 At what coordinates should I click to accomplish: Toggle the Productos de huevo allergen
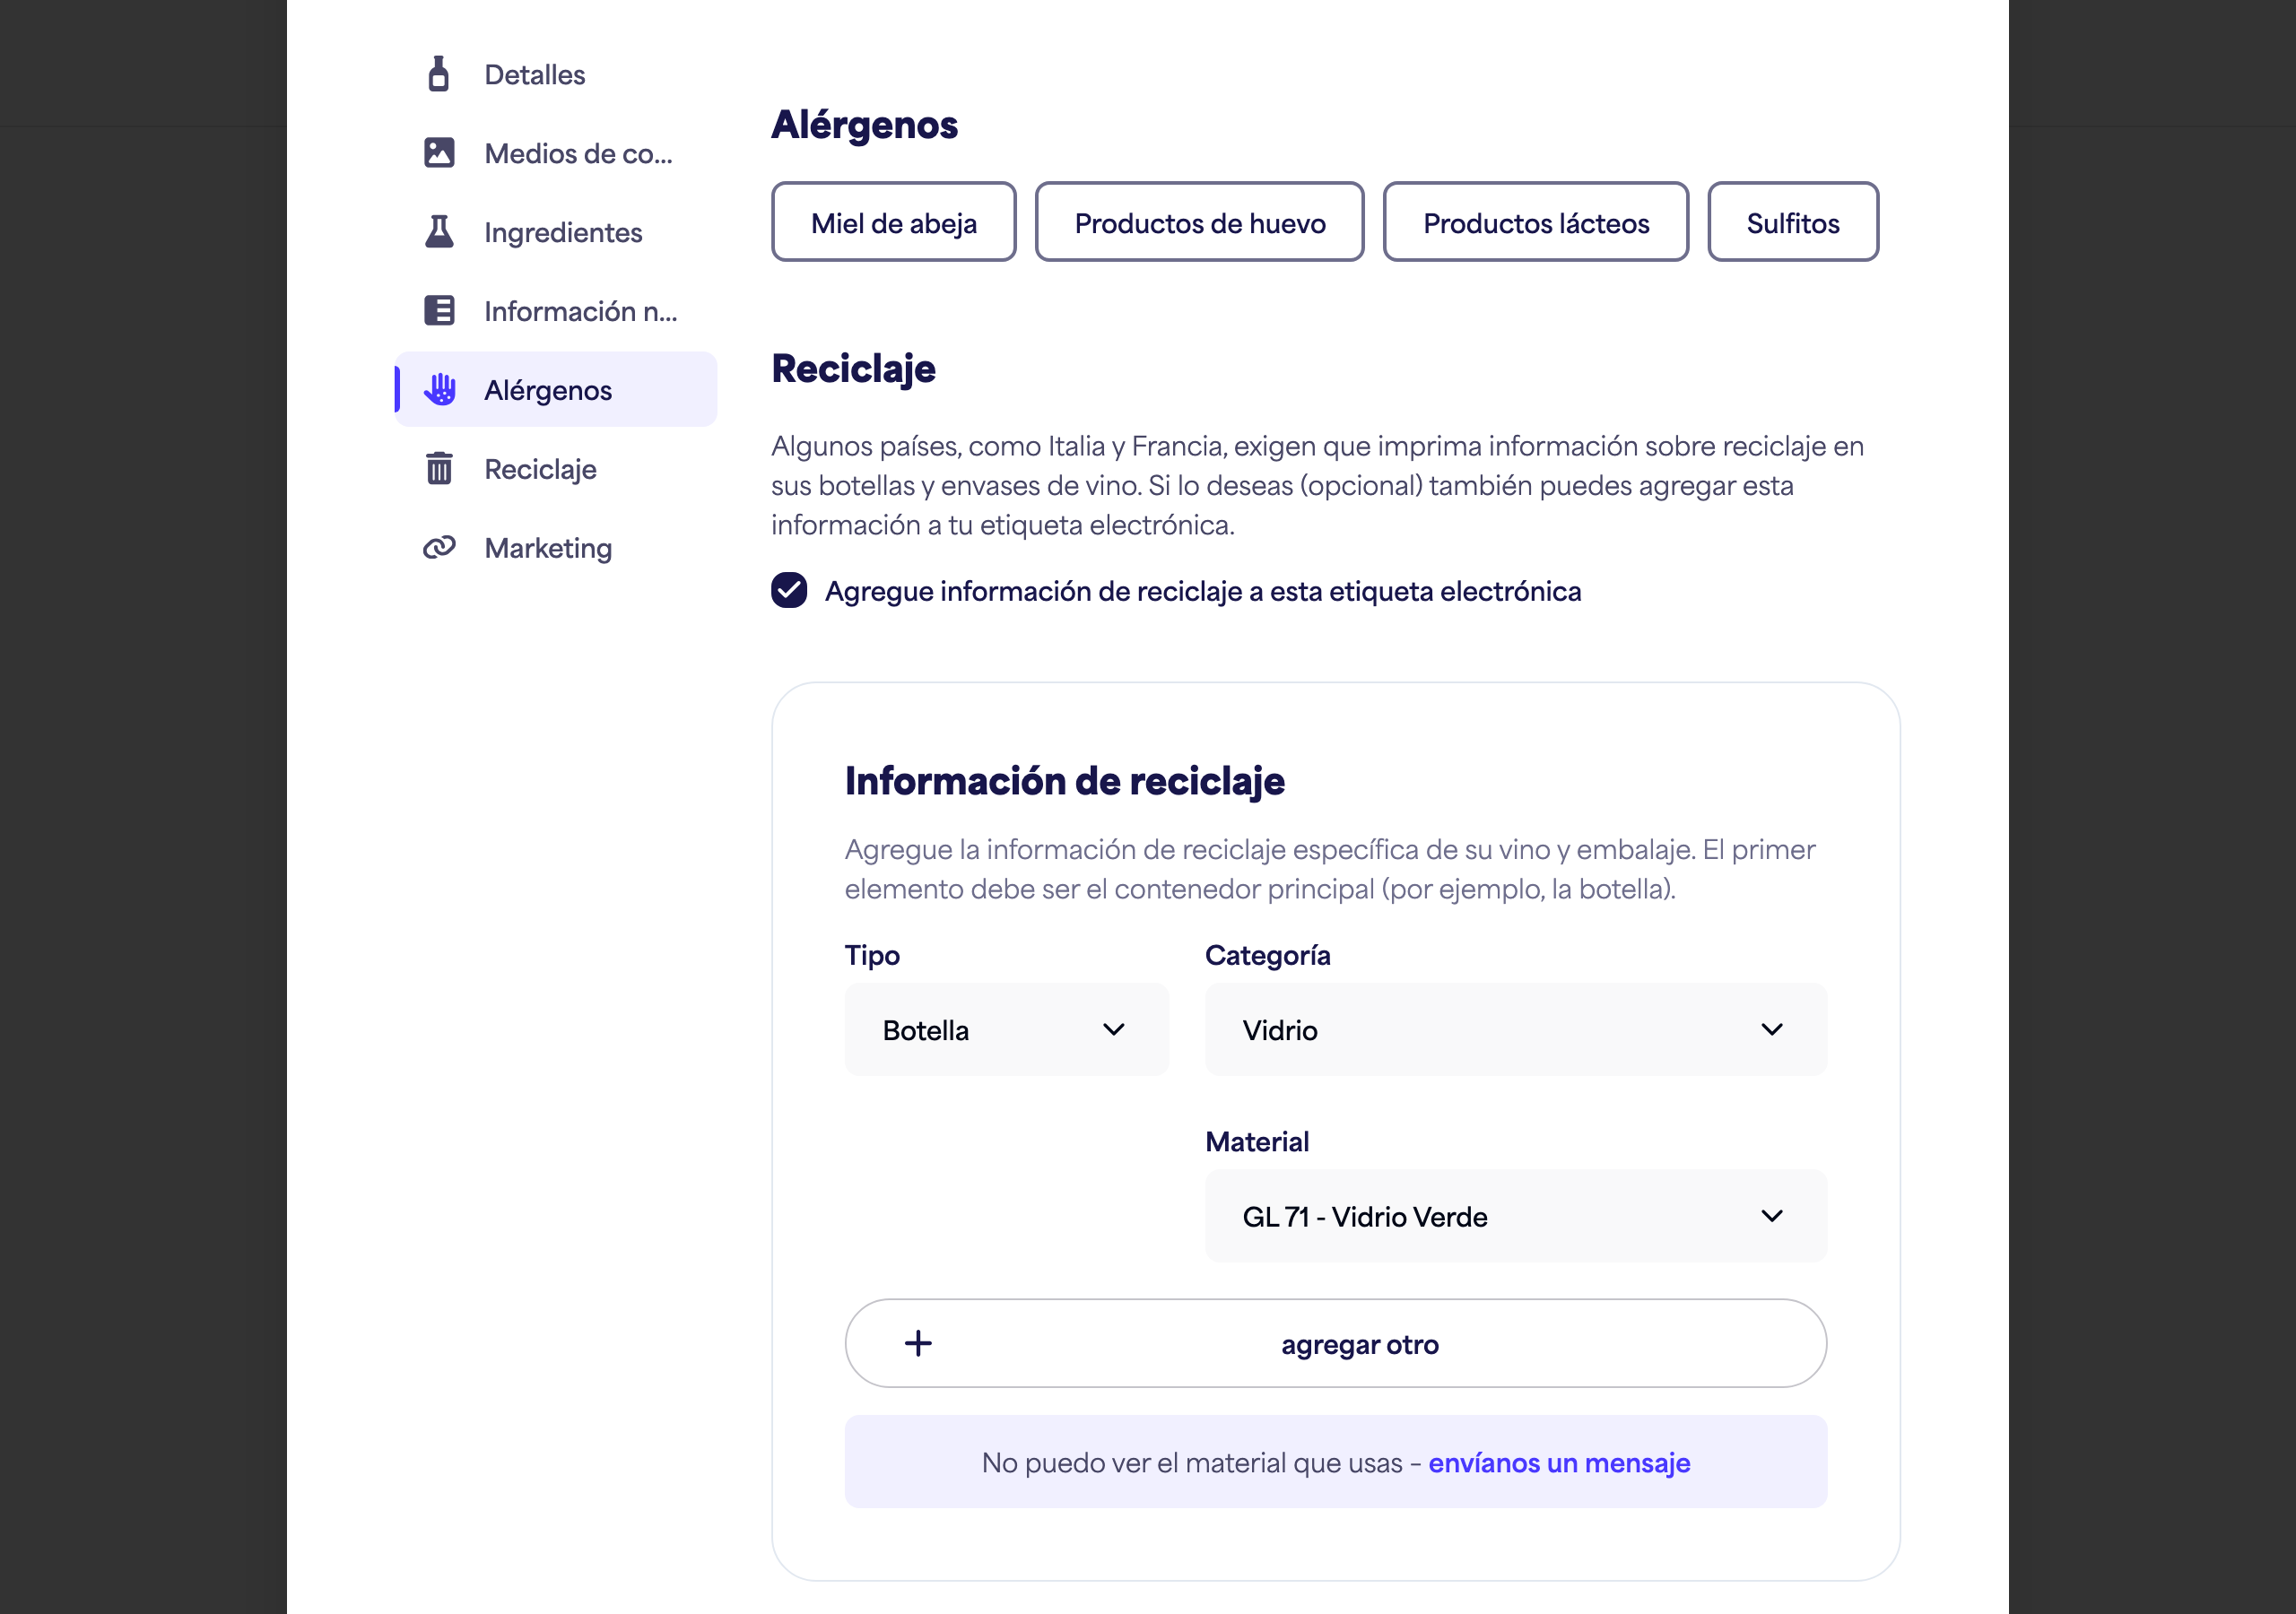click(1200, 222)
